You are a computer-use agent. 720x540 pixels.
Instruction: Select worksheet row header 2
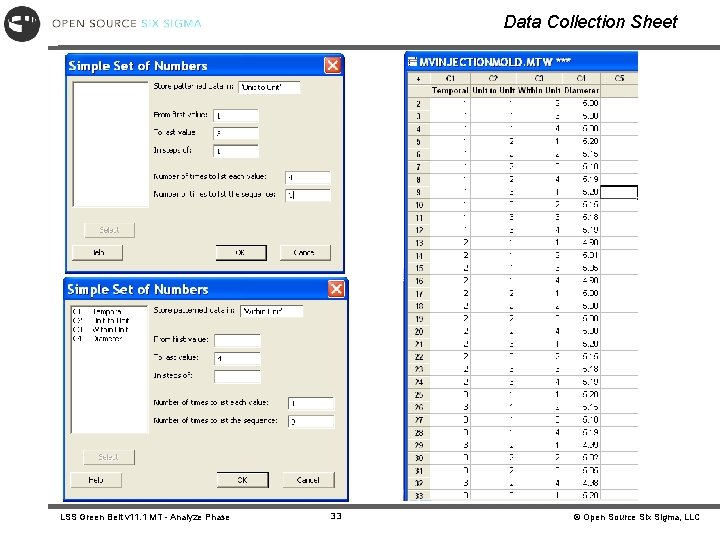click(x=418, y=104)
